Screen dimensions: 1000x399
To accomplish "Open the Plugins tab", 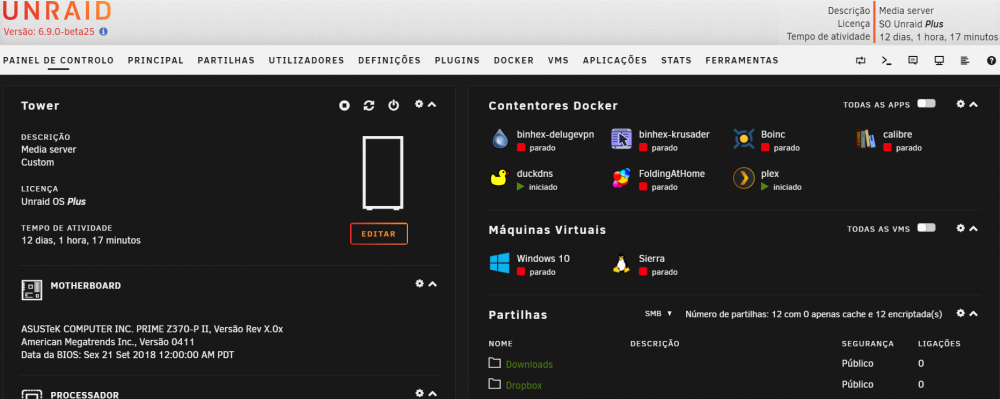I will pyautogui.click(x=457, y=61).
